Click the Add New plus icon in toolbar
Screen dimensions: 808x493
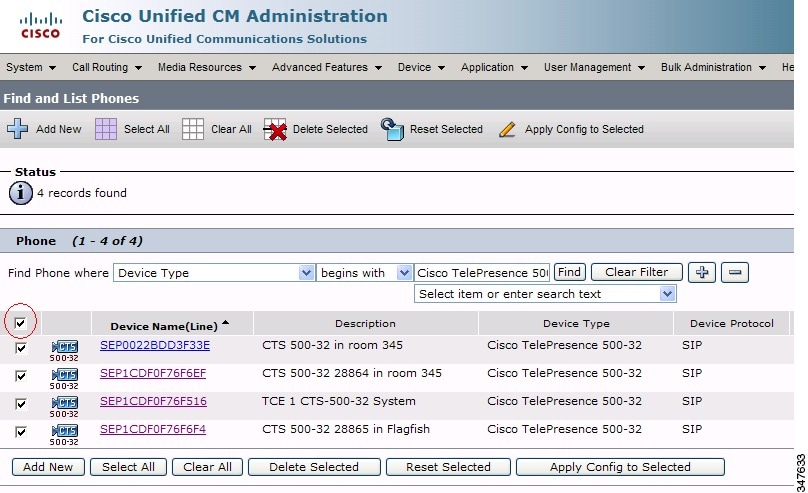tap(18, 129)
